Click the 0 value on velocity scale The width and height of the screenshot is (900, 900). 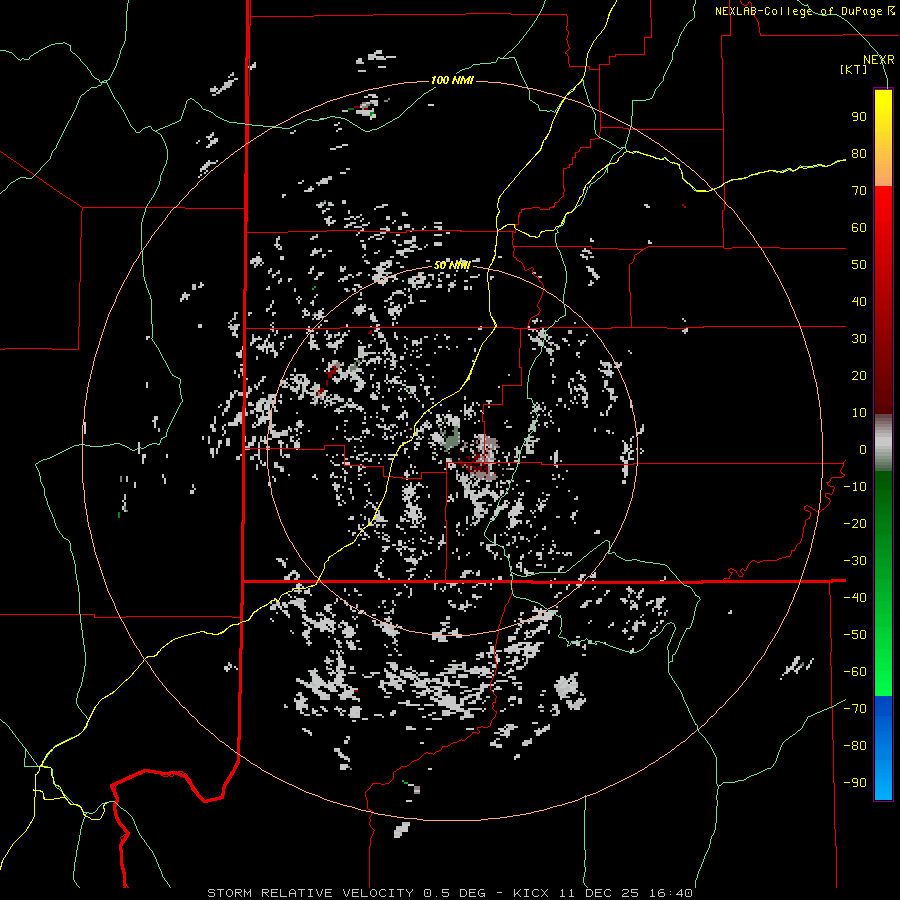coord(863,450)
